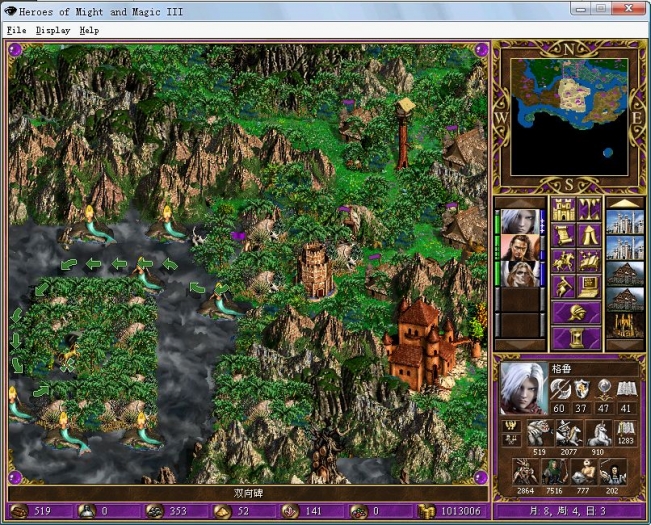651x525 pixels.
Task: Click the crystal resource icon showing 141
Action: [x=290, y=511]
